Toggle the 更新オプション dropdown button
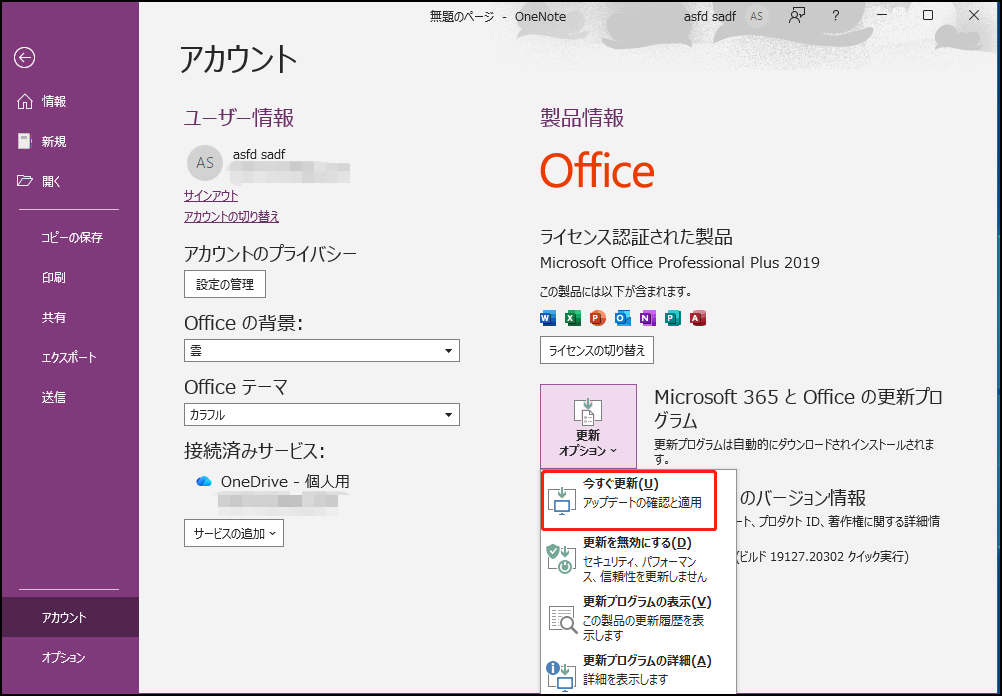 589,426
